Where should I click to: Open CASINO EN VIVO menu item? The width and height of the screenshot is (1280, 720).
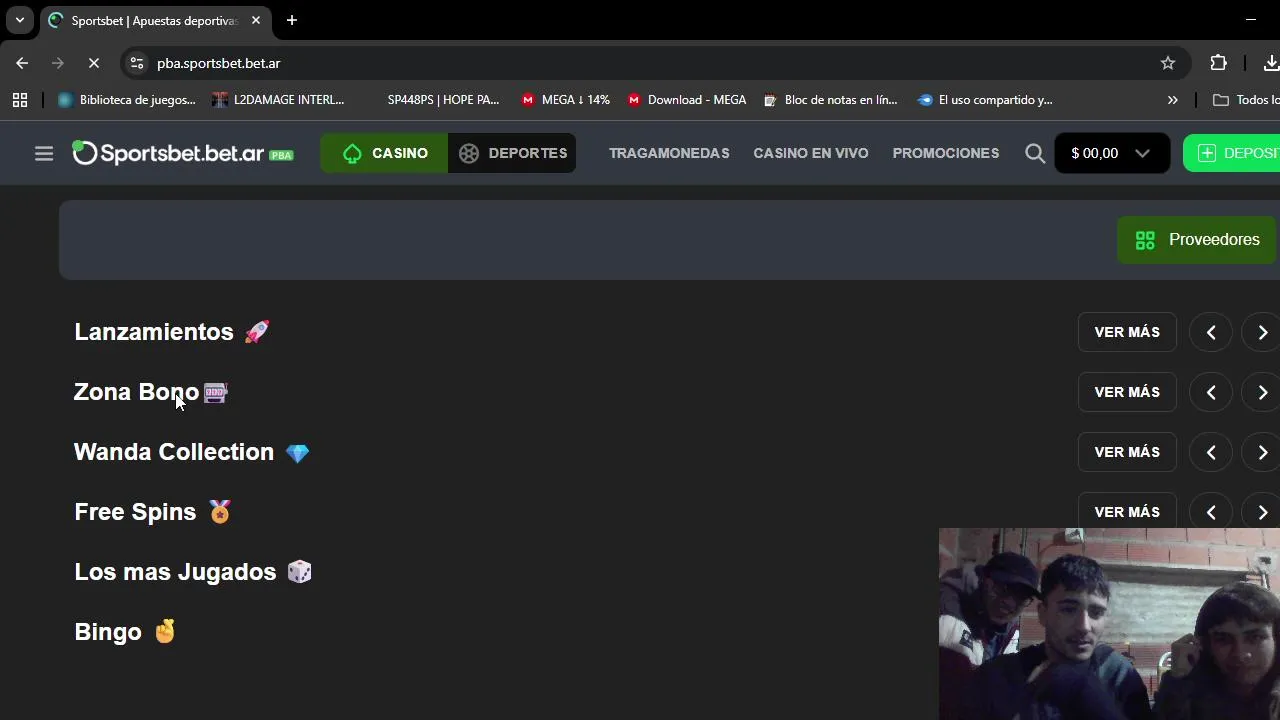(811, 153)
